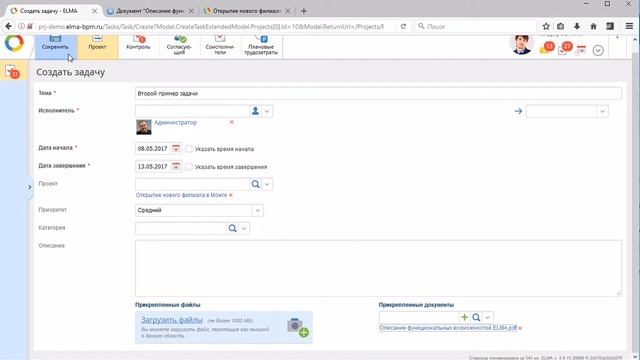This screenshot has height=360, width=640.
Task: Click the browser back arrow button
Action: pyautogui.click(x=9, y=26)
